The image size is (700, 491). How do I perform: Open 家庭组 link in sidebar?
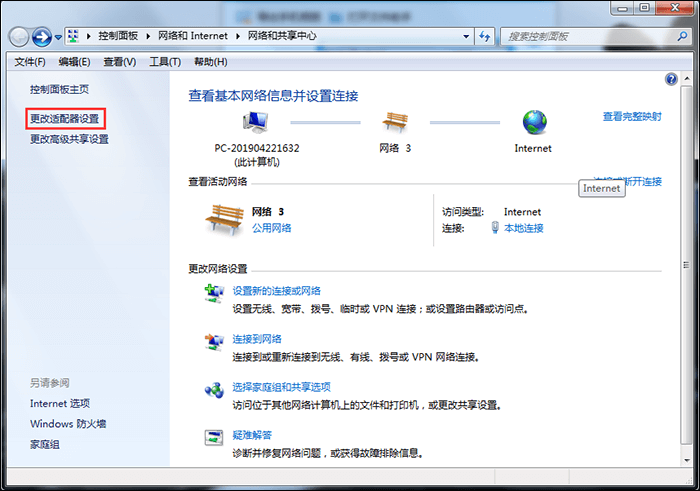[45, 445]
